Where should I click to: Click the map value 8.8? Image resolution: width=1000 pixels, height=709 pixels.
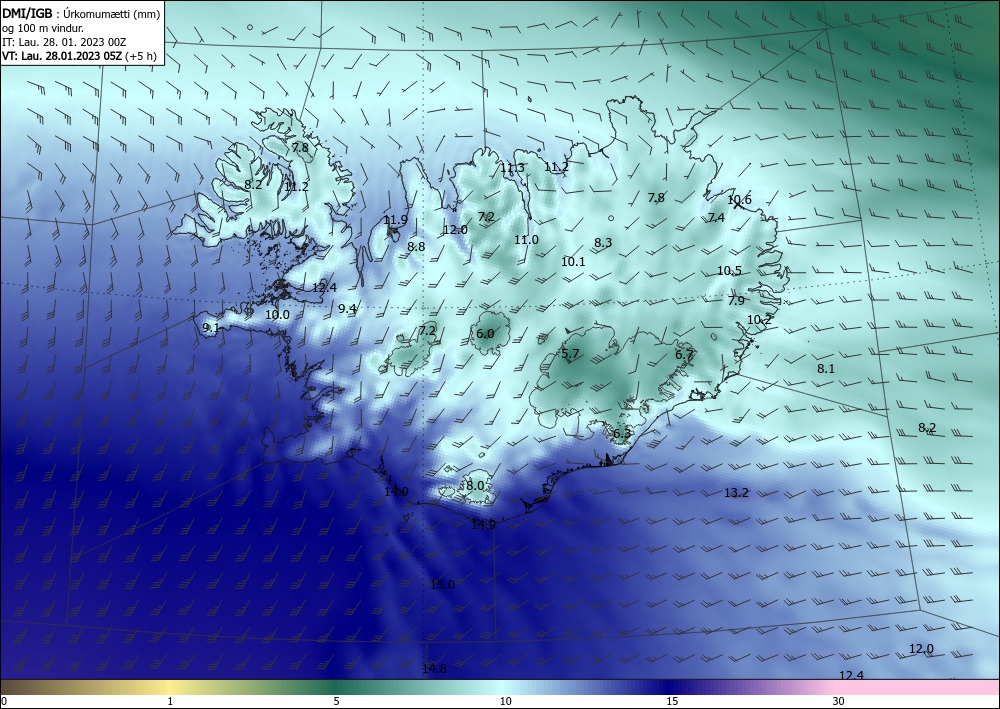pos(416,246)
